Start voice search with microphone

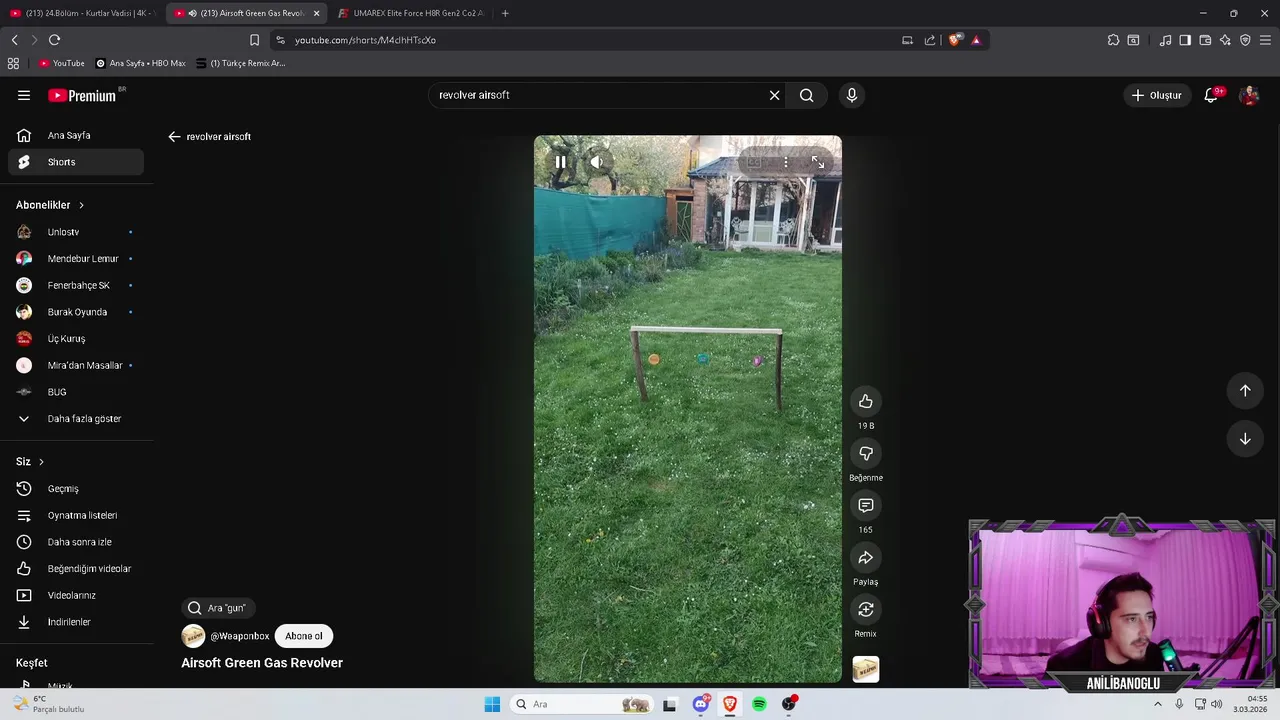tap(852, 95)
